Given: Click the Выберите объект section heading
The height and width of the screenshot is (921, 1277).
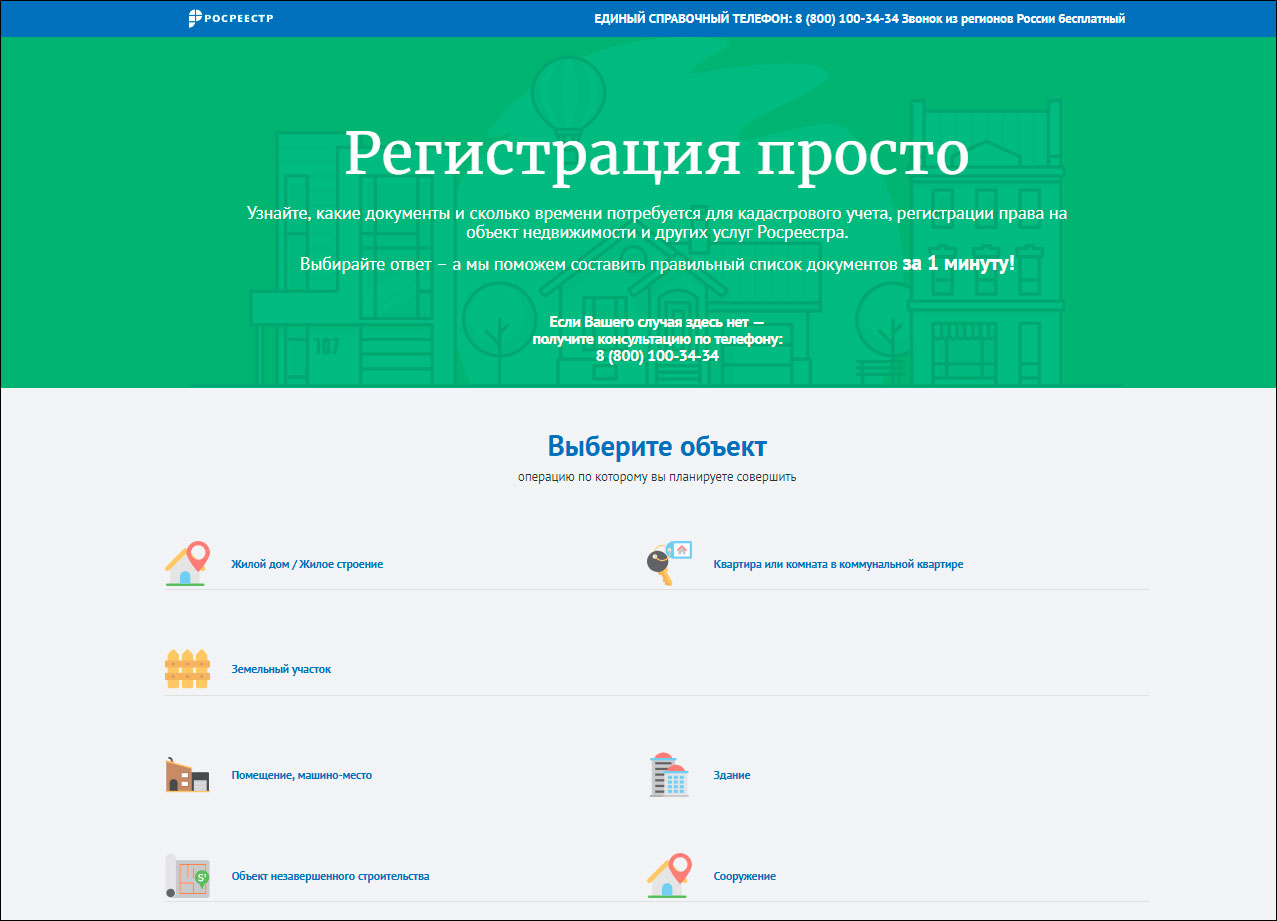Looking at the screenshot, I should point(657,445).
